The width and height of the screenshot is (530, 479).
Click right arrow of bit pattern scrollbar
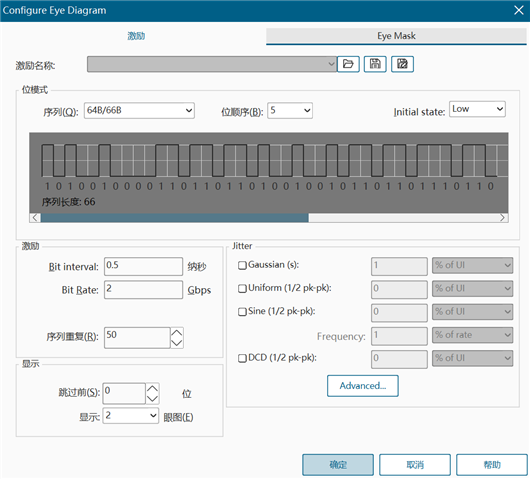pos(503,218)
